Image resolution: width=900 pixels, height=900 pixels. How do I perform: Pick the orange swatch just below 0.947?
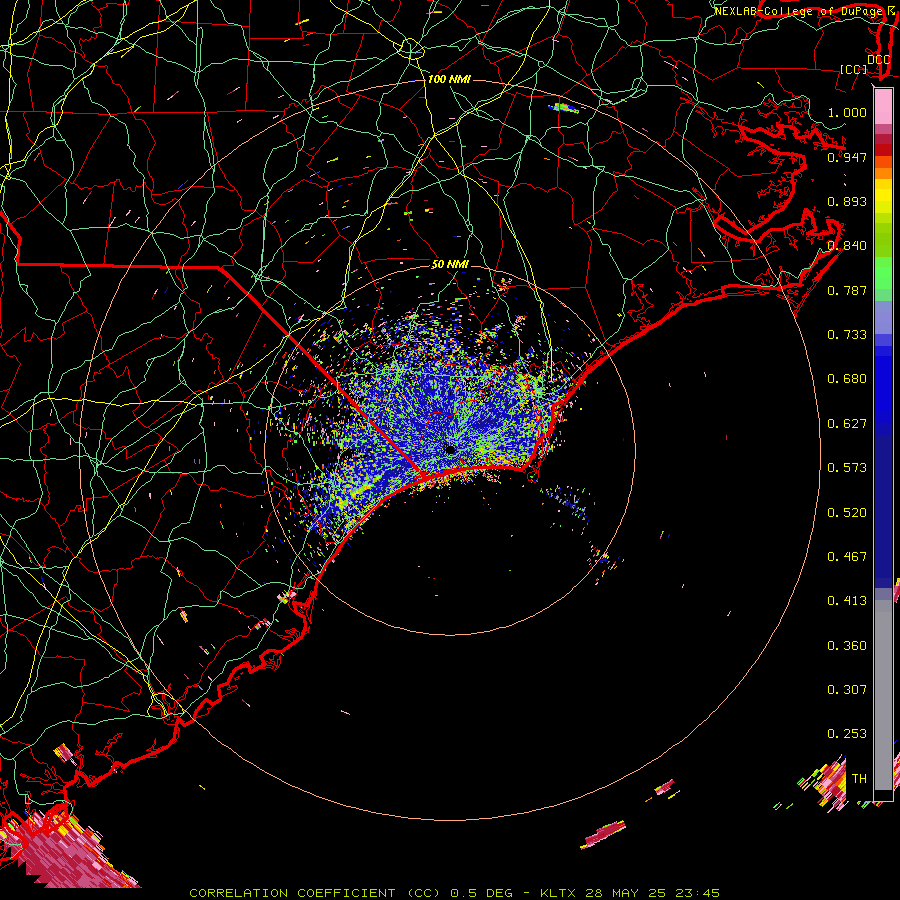(x=883, y=162)
